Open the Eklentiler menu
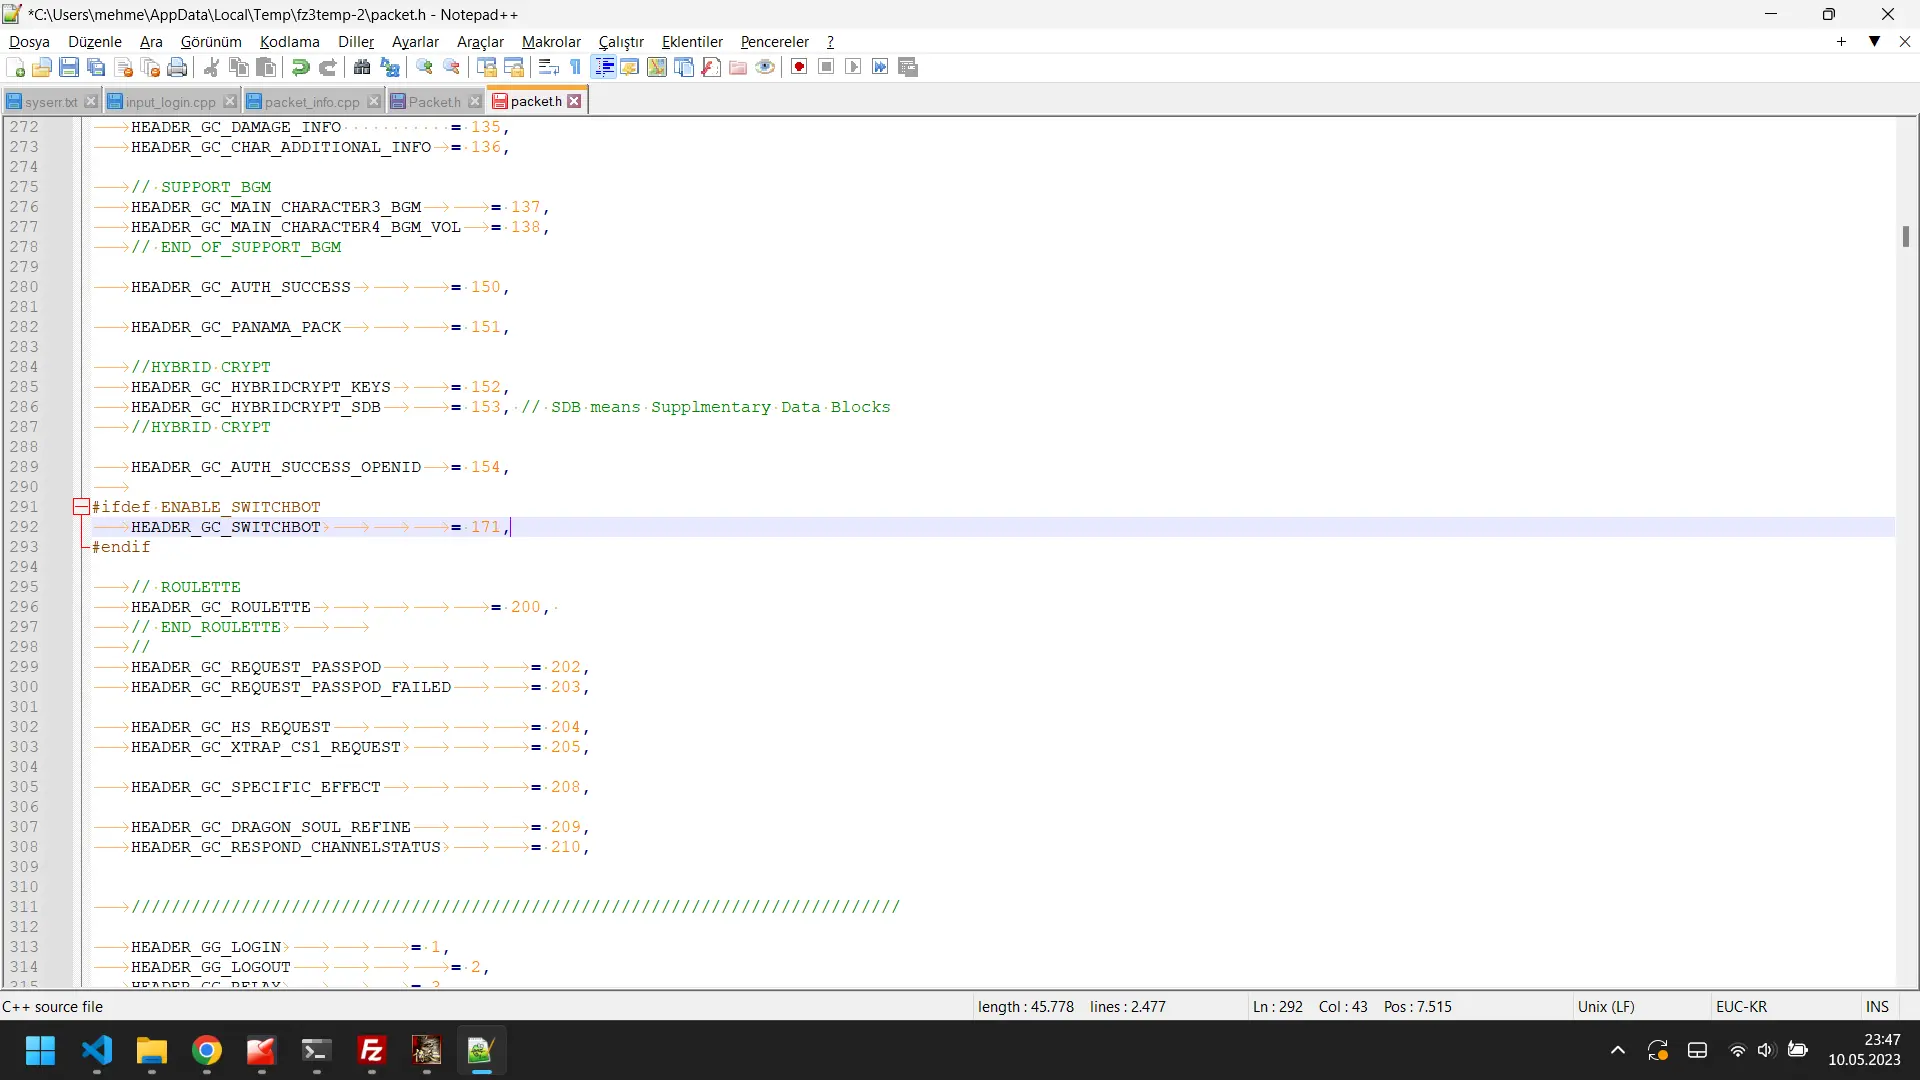Image resolution: width=1920 pixels, height=1080 pixels. coord(692,42)
